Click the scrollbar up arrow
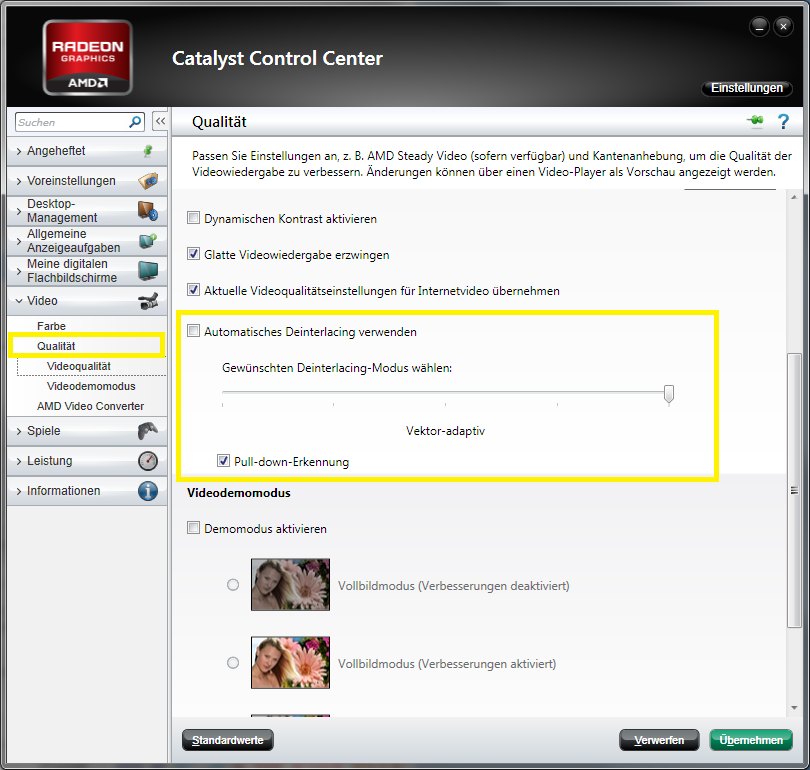 click(x=794, y=197)
